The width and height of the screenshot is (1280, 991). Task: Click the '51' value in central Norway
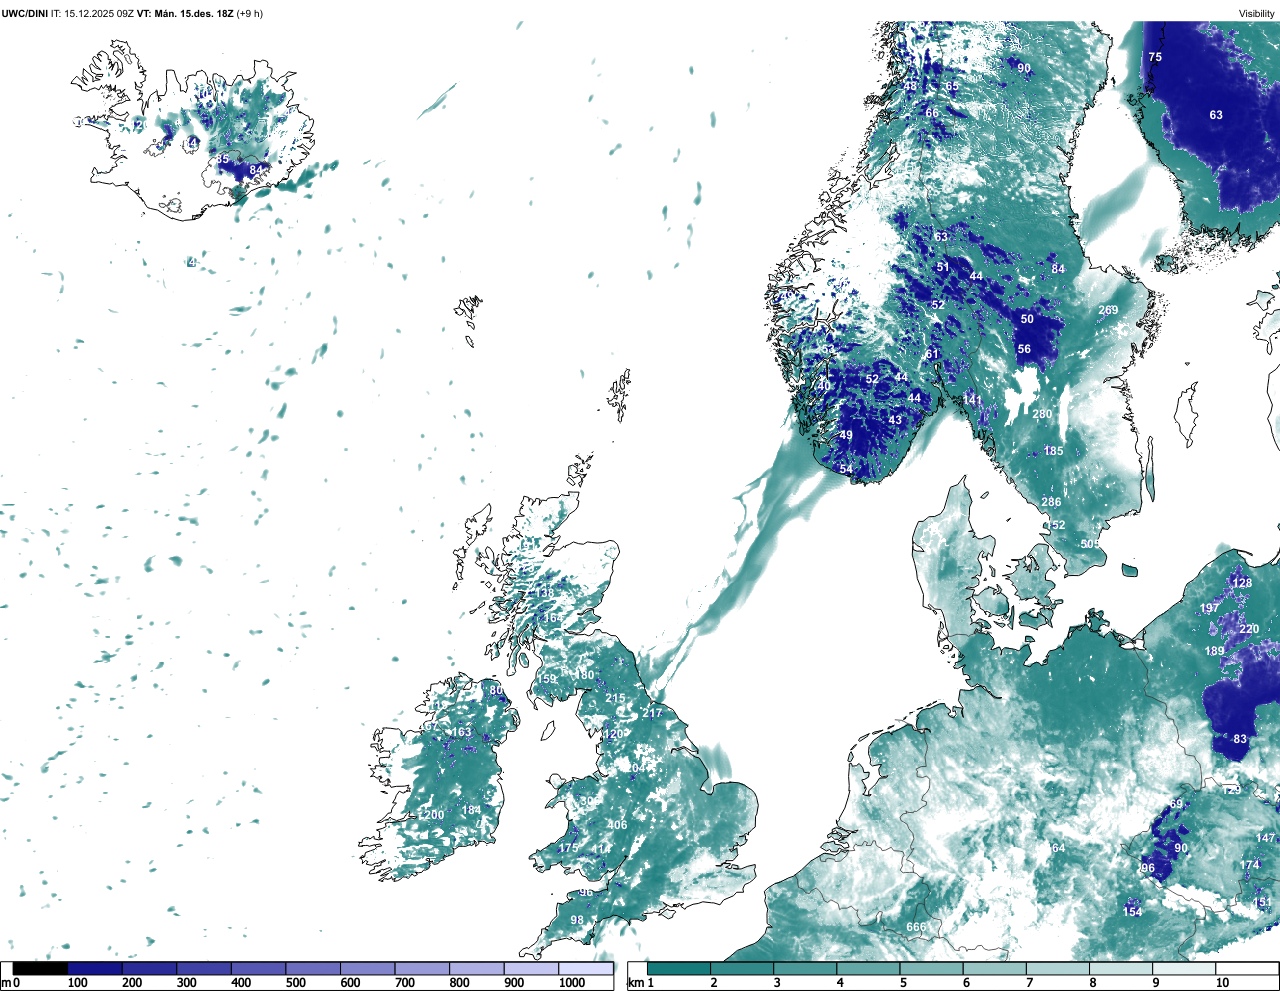943,267
